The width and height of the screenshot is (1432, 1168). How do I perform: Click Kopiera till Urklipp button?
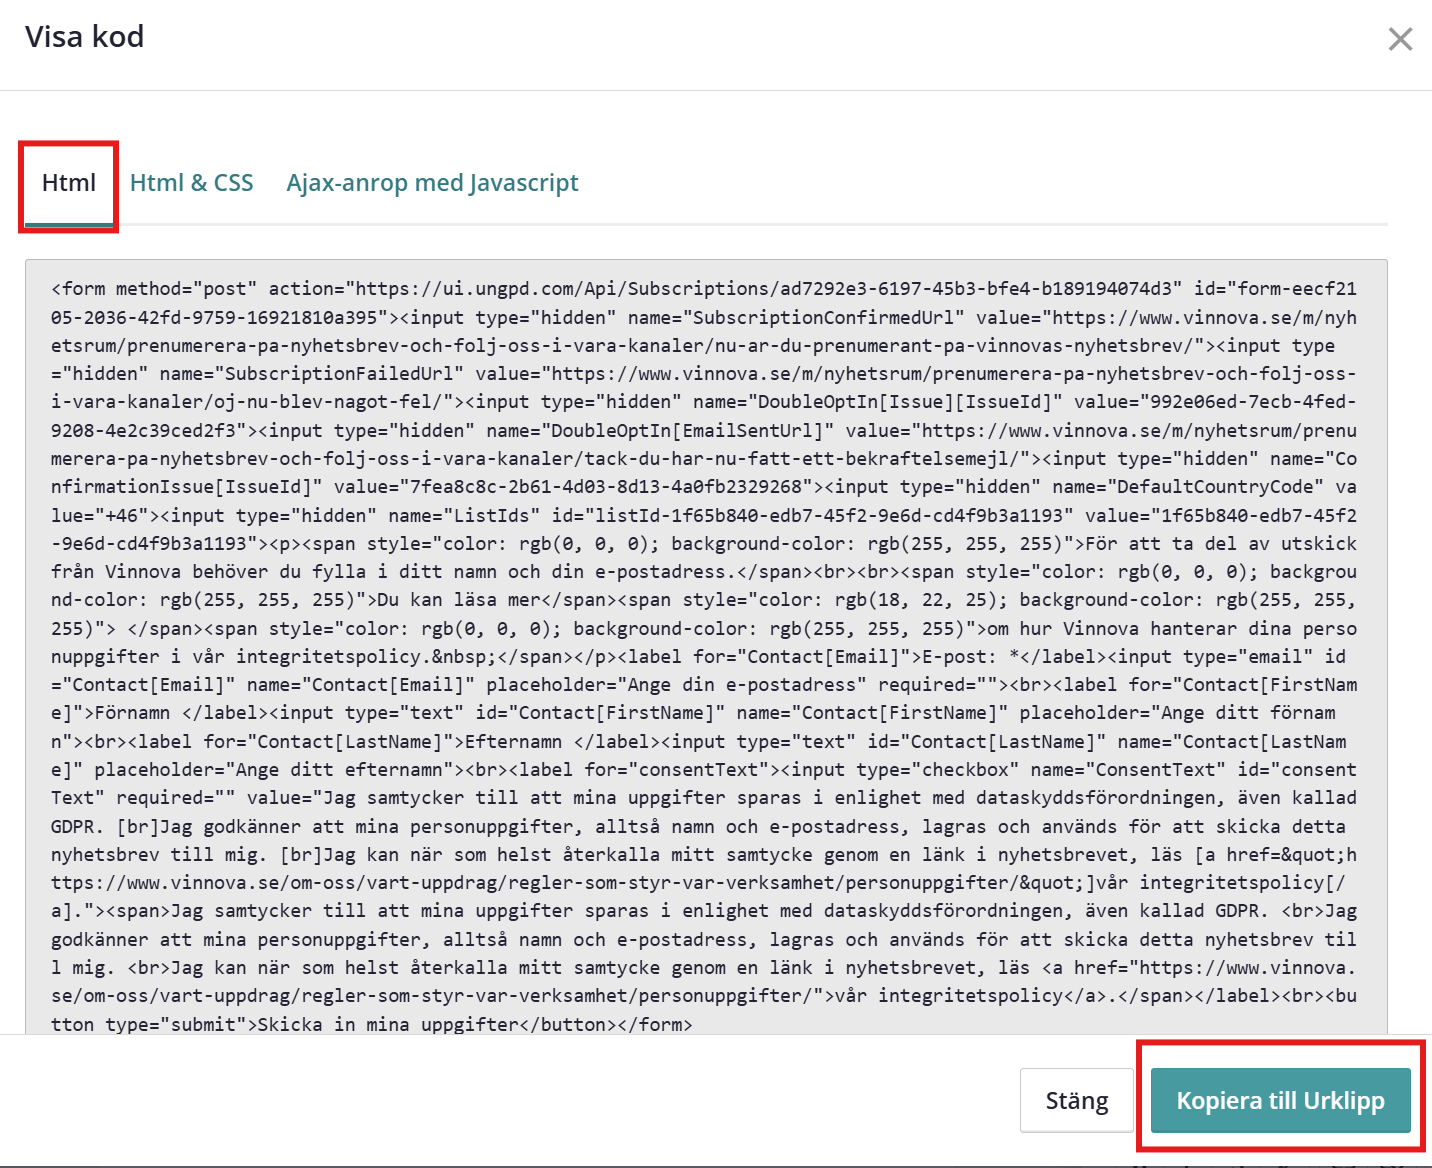coord(1280,1100)
